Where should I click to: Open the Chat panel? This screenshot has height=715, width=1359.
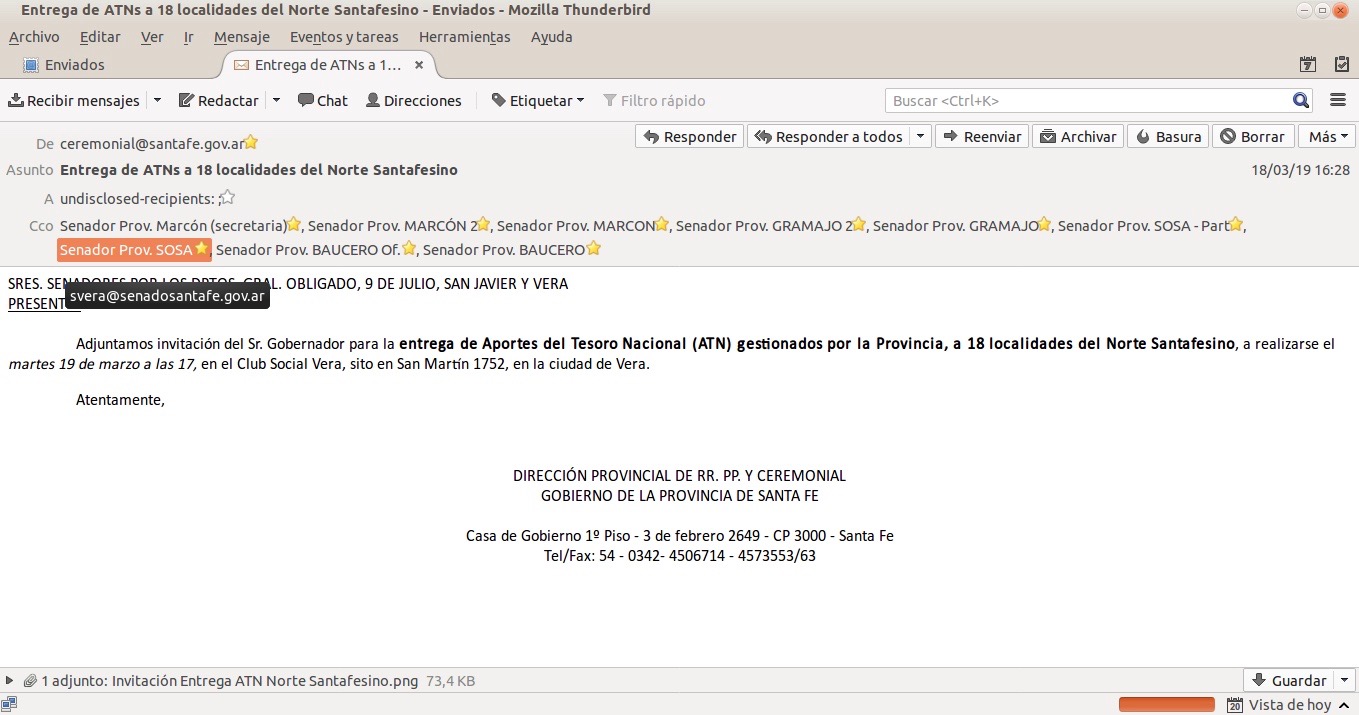323,101
